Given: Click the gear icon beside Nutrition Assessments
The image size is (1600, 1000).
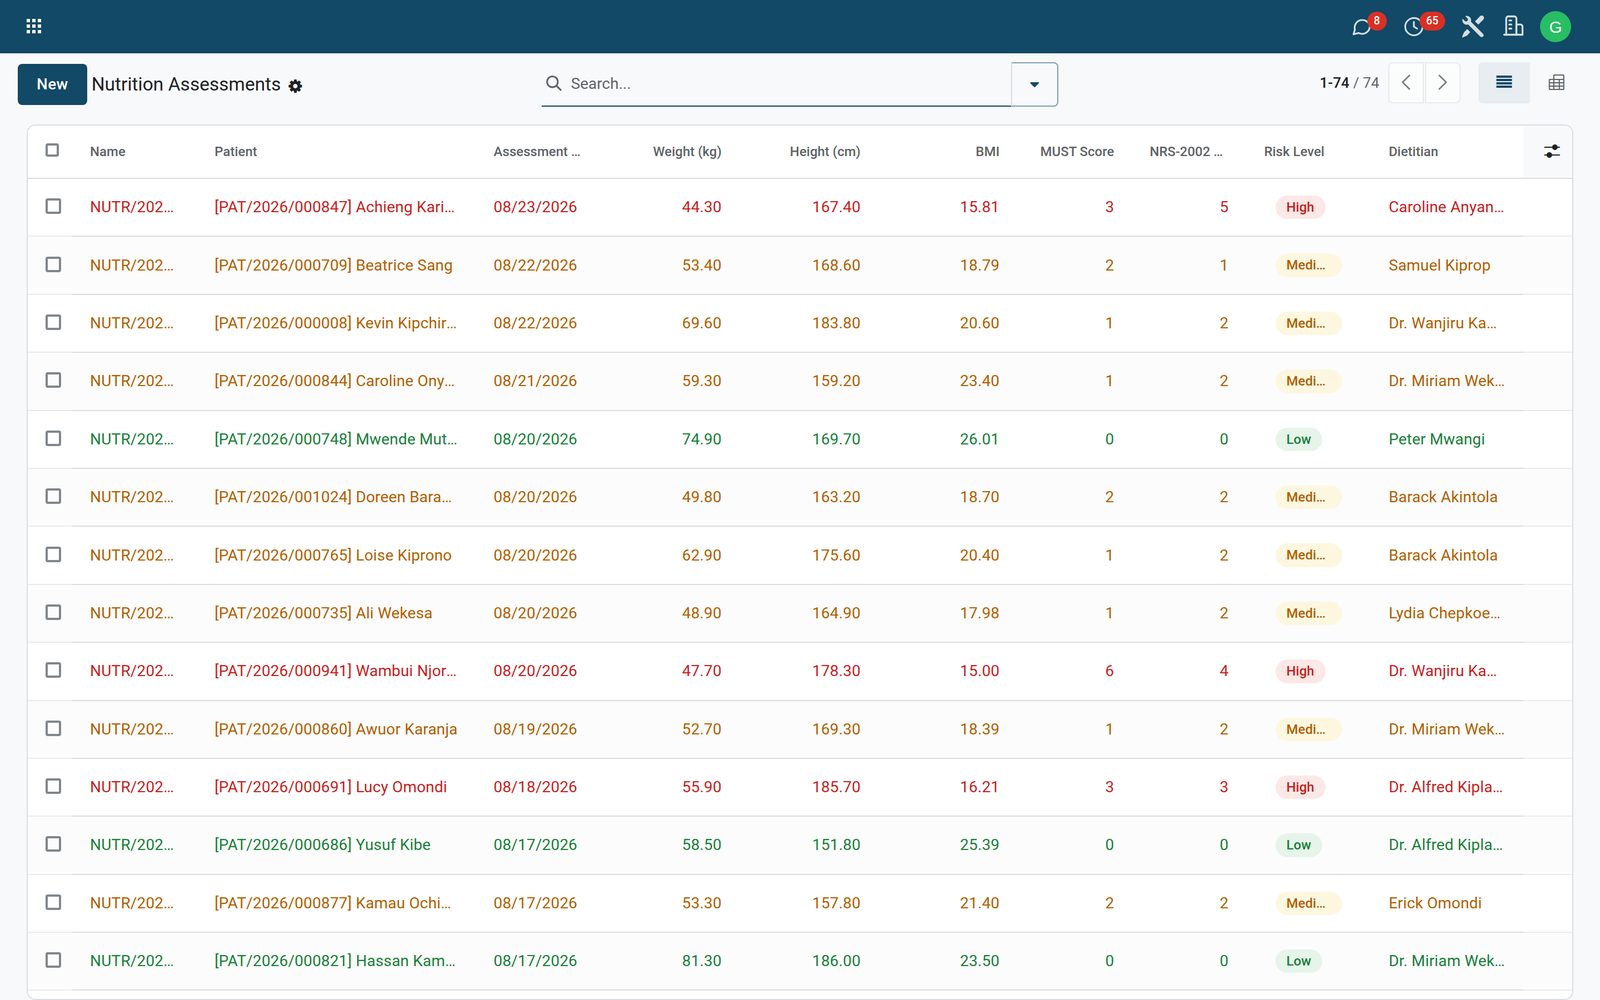Looking at the screenshot, I should point(295,86).
